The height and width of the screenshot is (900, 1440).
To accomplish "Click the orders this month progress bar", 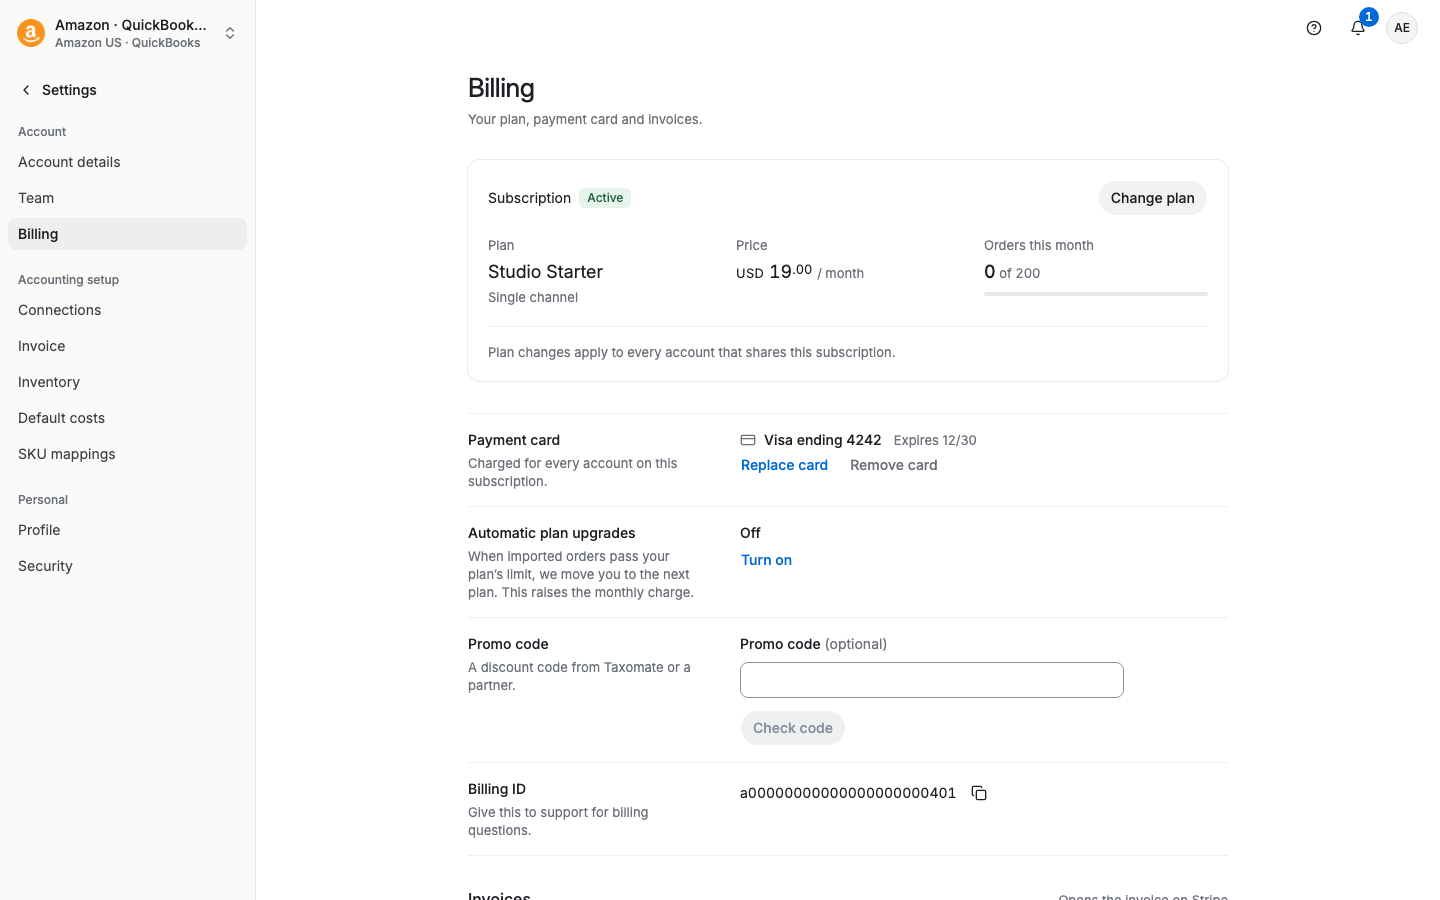I will point(1096,294).
